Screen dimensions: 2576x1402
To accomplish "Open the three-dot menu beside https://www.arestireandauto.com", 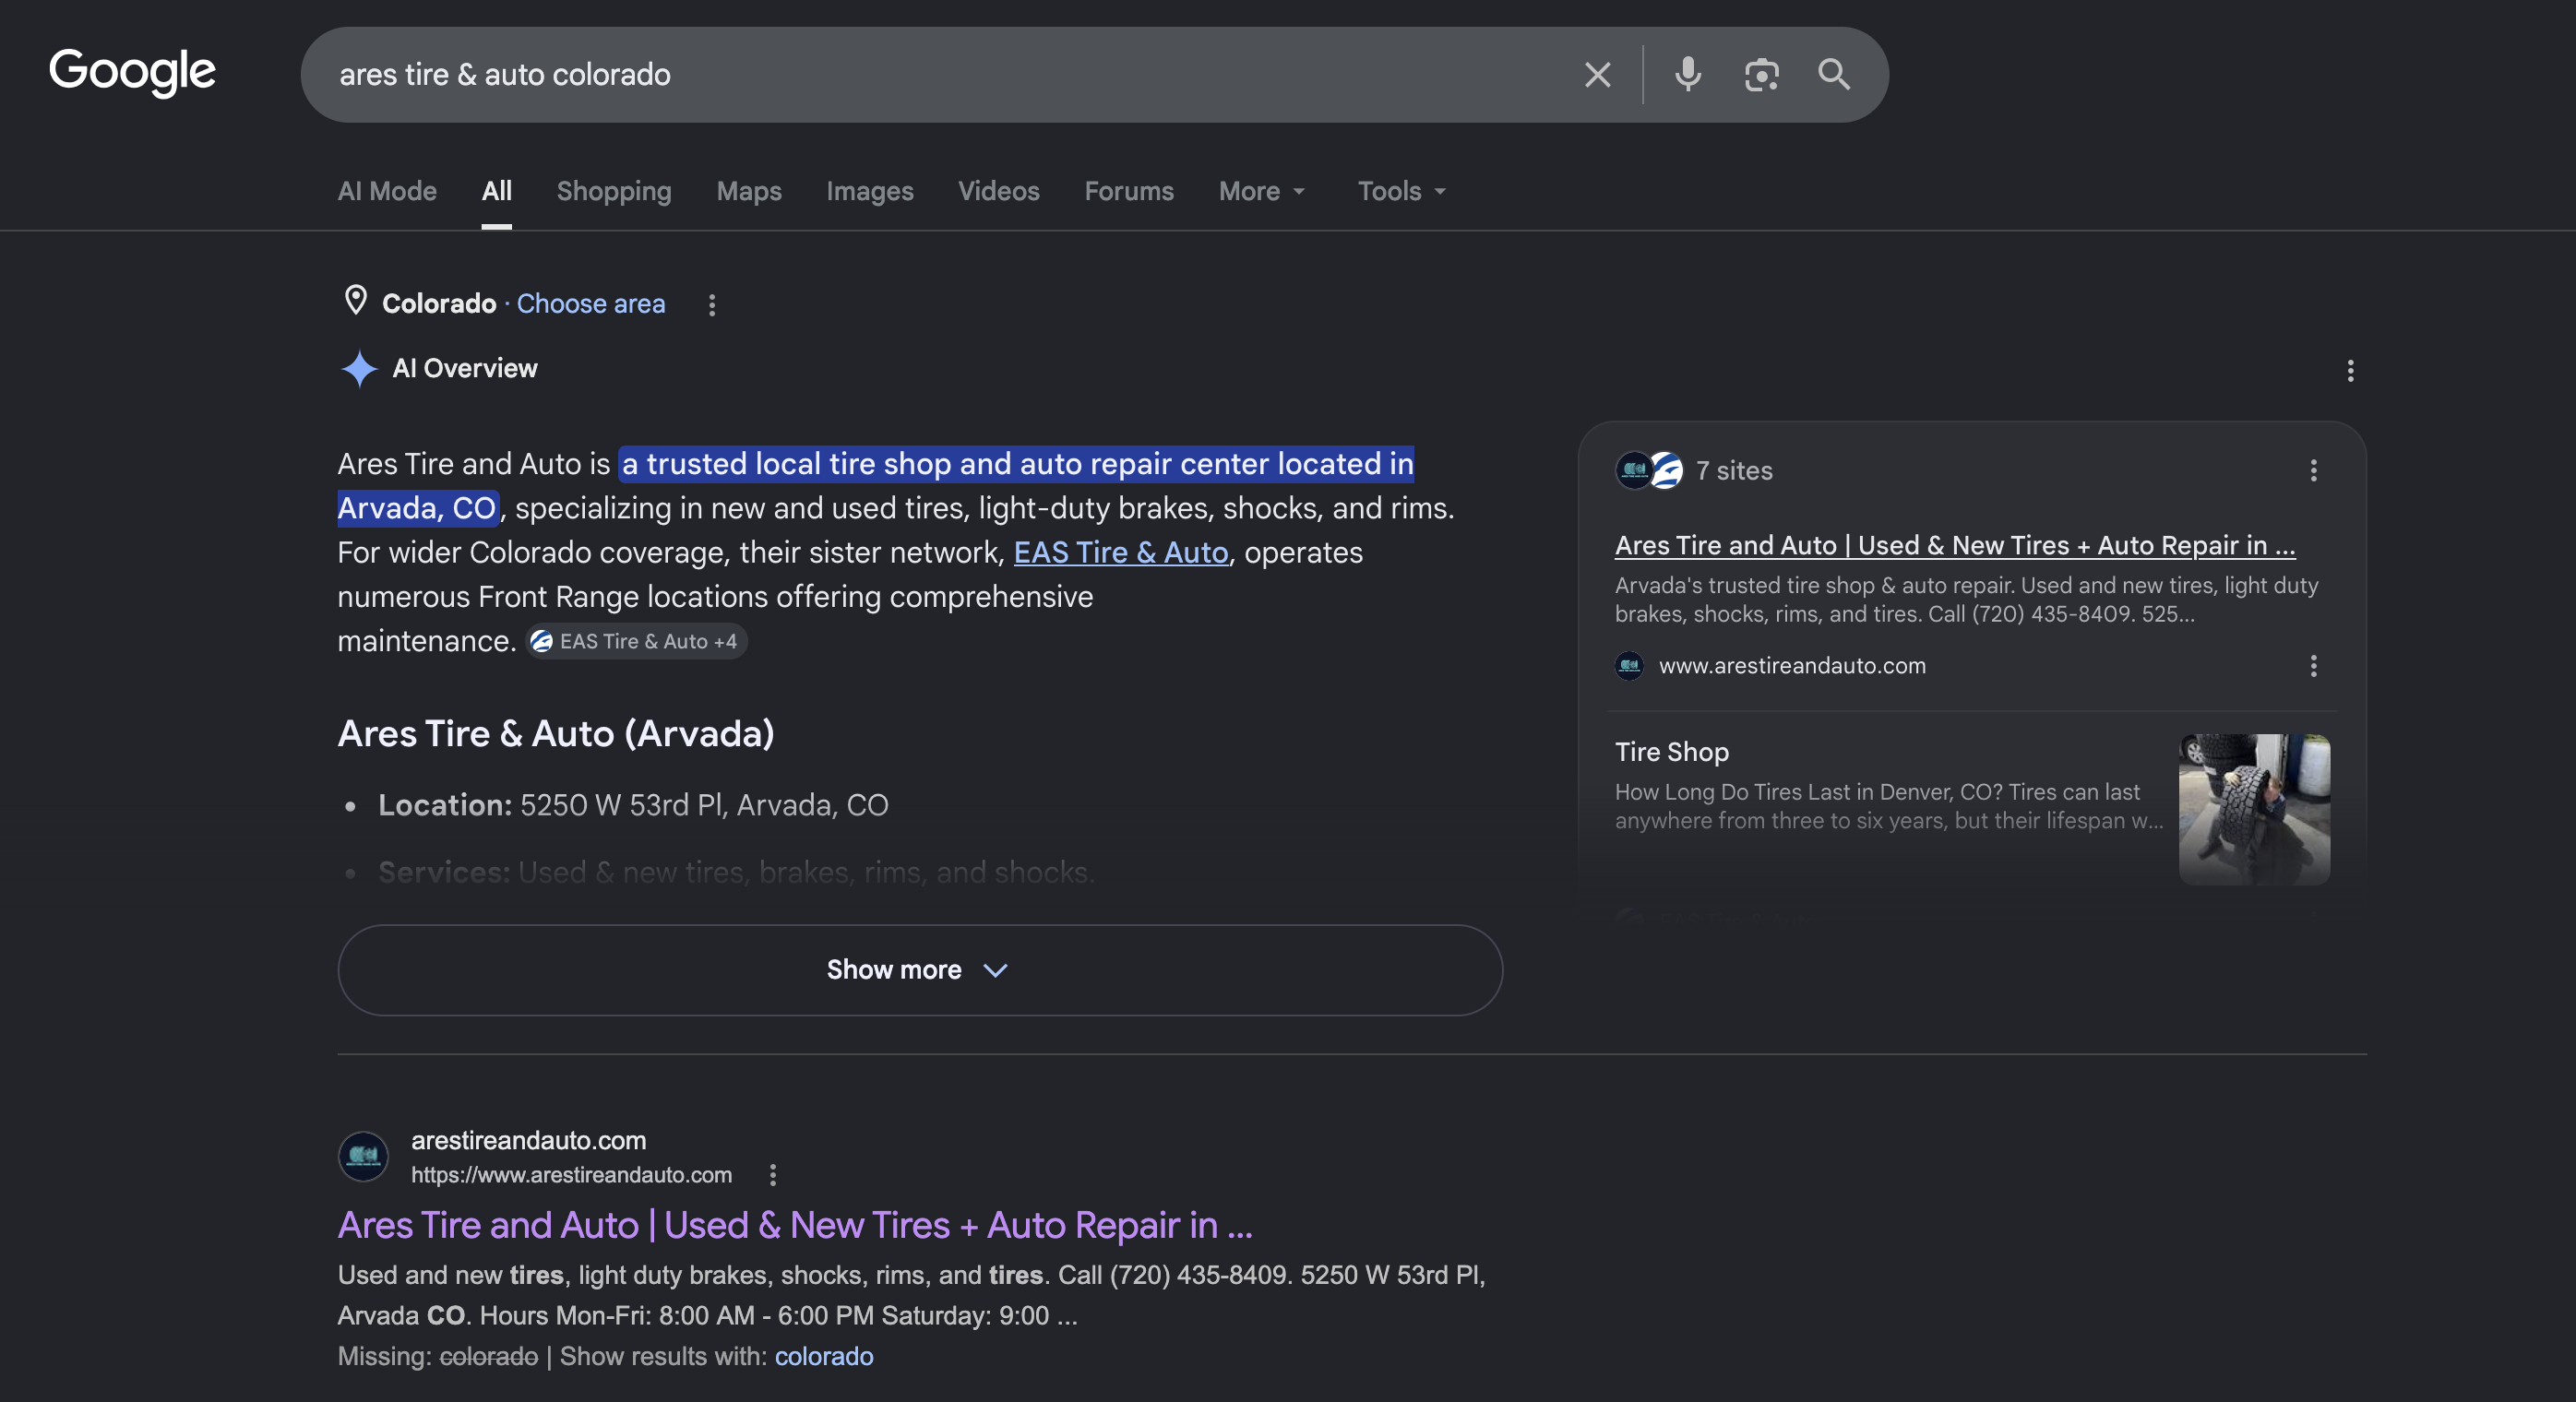I will pyautogui.click(x=772, y=1175).
